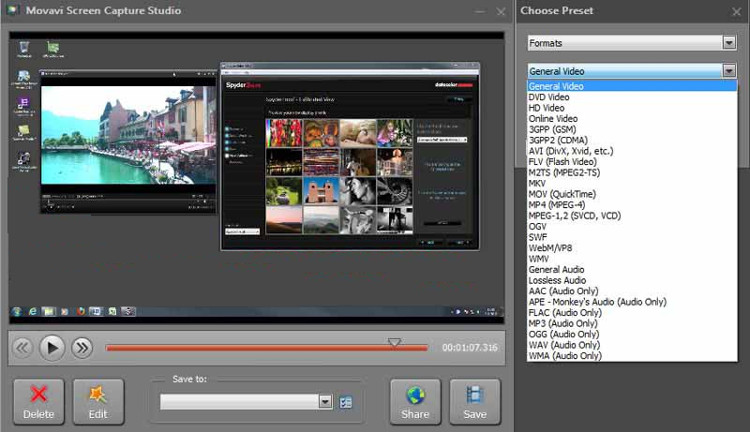Image resolution: width=750 pixels, height=432 pixels.
Task: Rewind with the double left arrow button
Action: 22,348
